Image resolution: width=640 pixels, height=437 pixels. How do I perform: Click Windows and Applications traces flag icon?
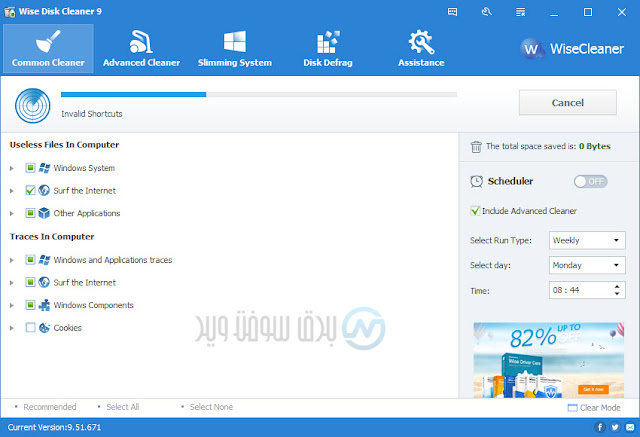point(44,260)
